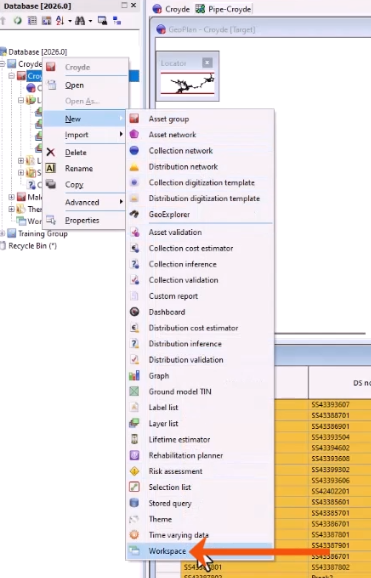Image resolution: width=371 pixels, height=578 pixels.
Task: Open the sort options dropdown arrow
Action: (x=69, y=21)
